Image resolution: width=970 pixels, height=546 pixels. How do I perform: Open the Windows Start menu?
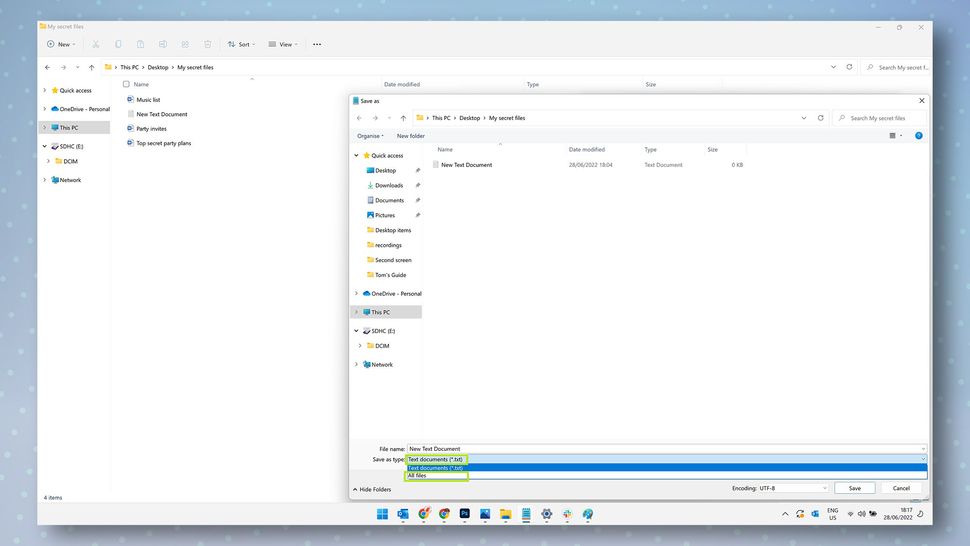pyautogui.click(x=382, y=514)
